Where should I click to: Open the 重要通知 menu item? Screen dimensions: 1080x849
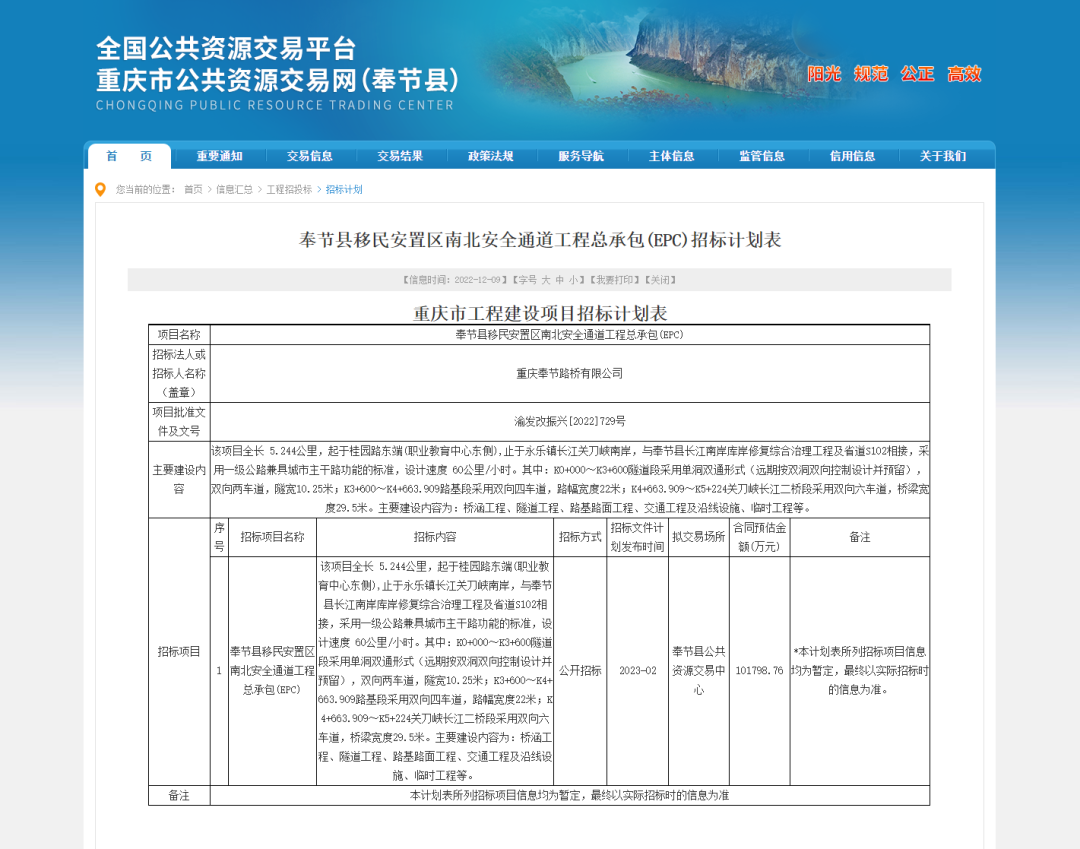220,156
